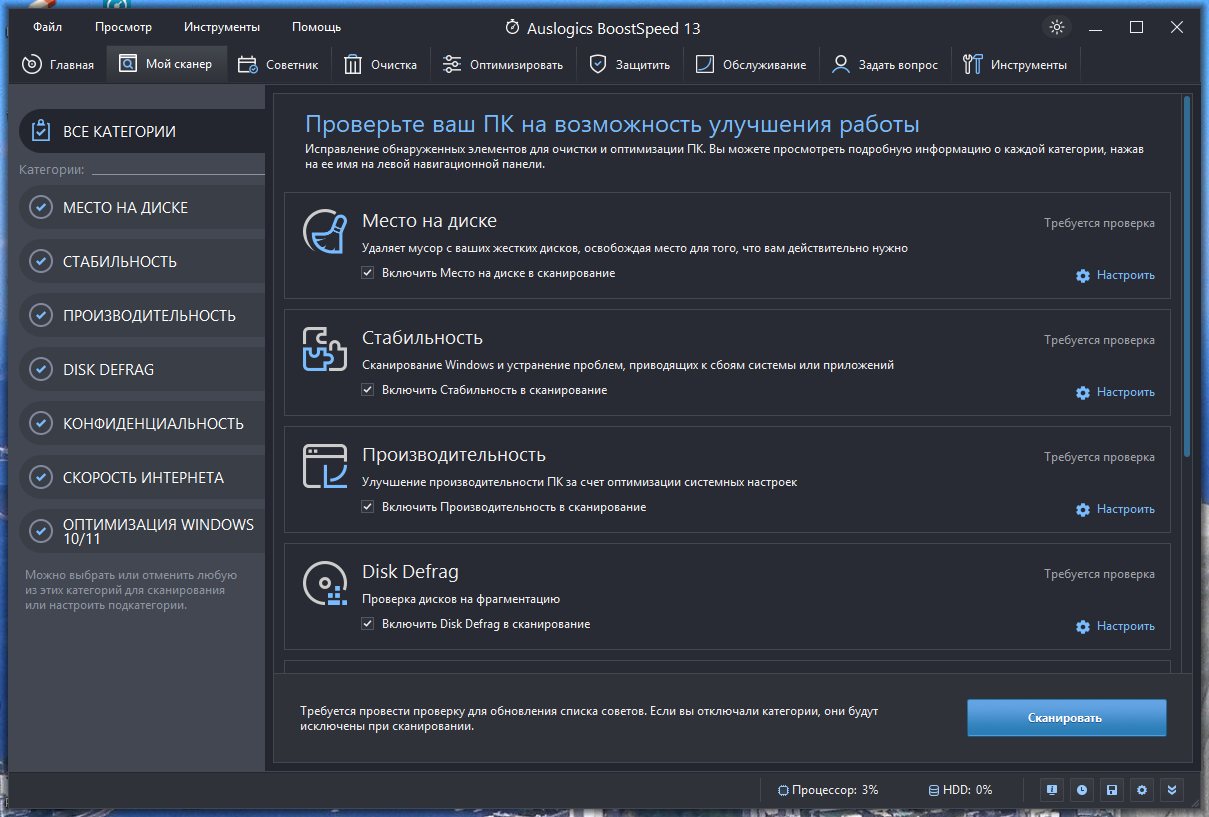Click Настроить link for Место на диске
This screenshot has width=1209, height=817.
(x=1115, y=275)
